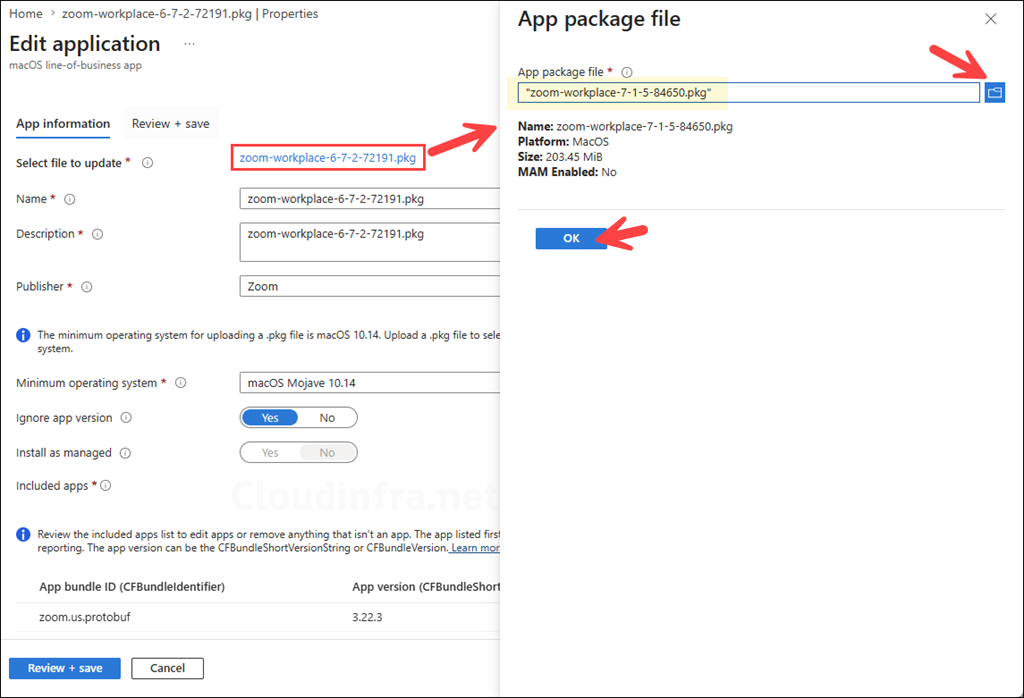Click OK in App package file panel

pyautogui.click(x=571, y=238)
